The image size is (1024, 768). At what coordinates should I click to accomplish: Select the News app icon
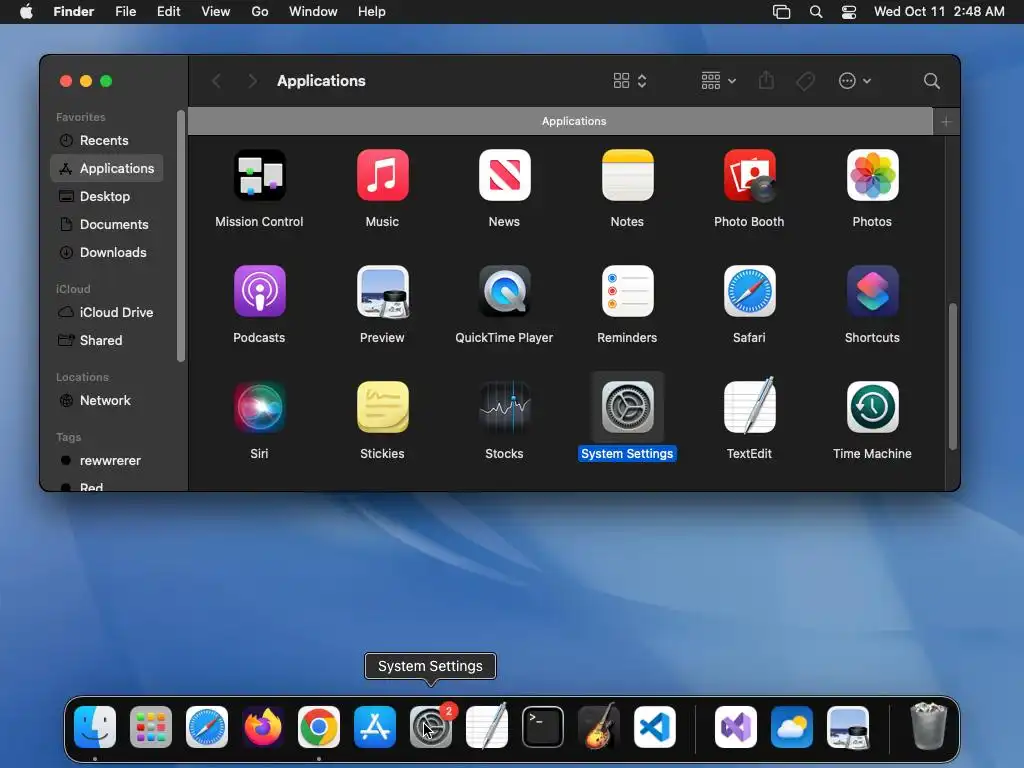[x=504, y=175]
